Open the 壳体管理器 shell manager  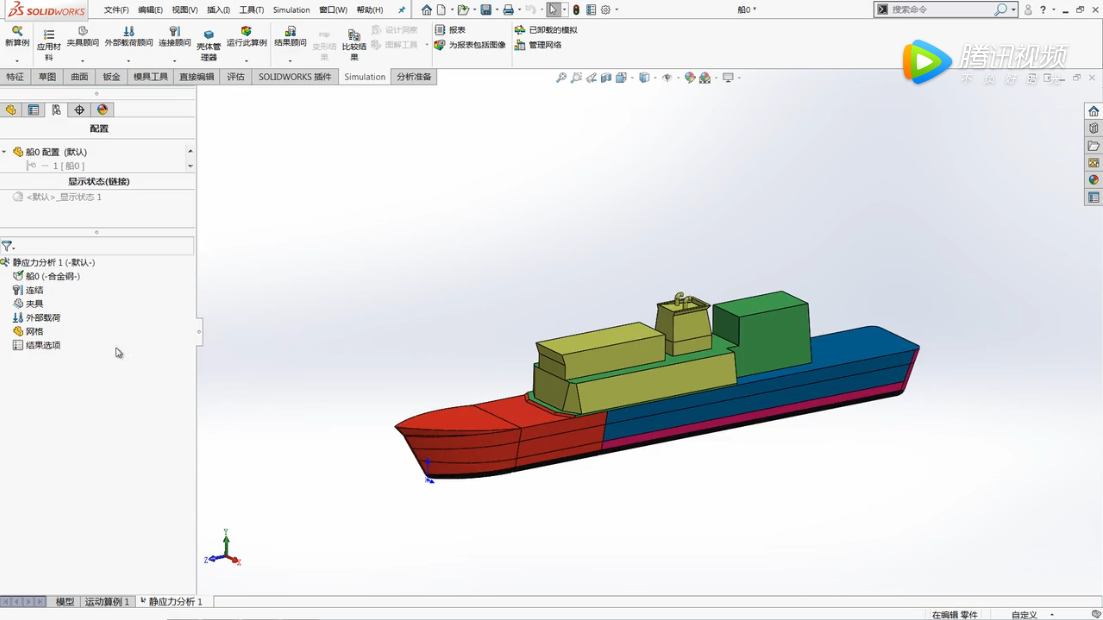[208, 44]
